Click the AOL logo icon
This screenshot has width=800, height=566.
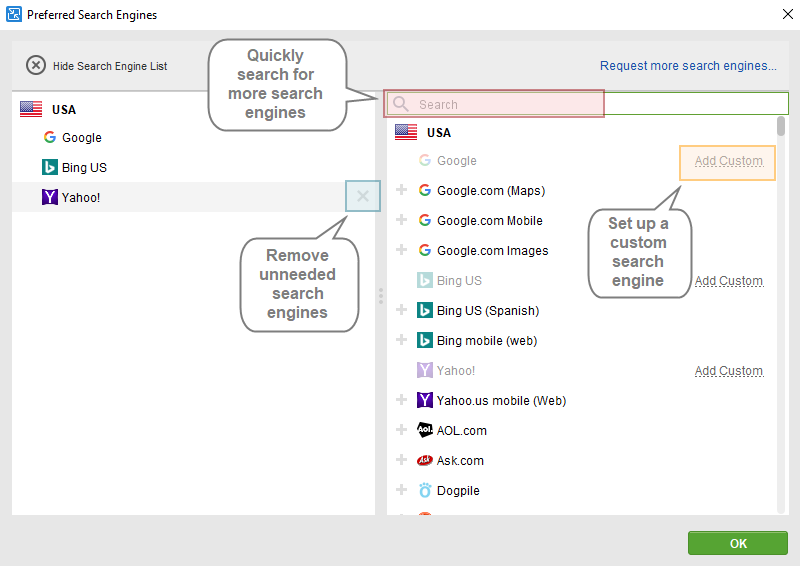(x=424, y=430)
